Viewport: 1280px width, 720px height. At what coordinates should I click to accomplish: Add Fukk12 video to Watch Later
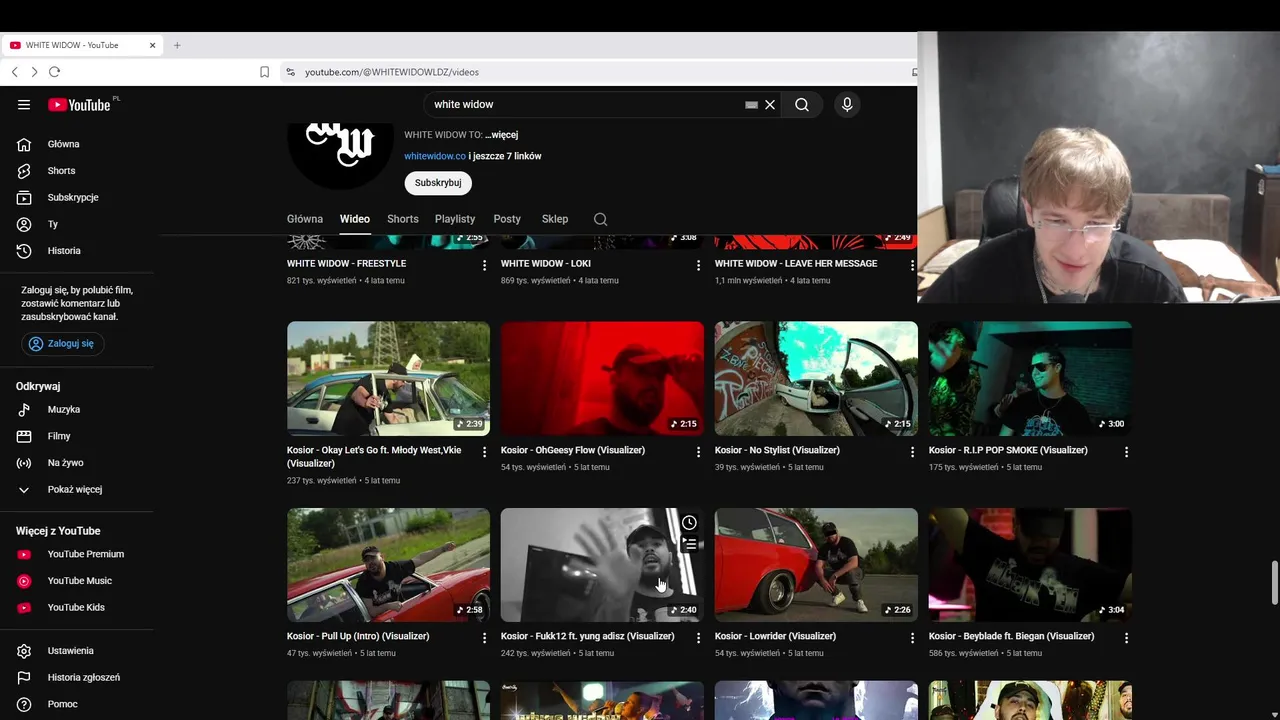click(x=689, y=523)
